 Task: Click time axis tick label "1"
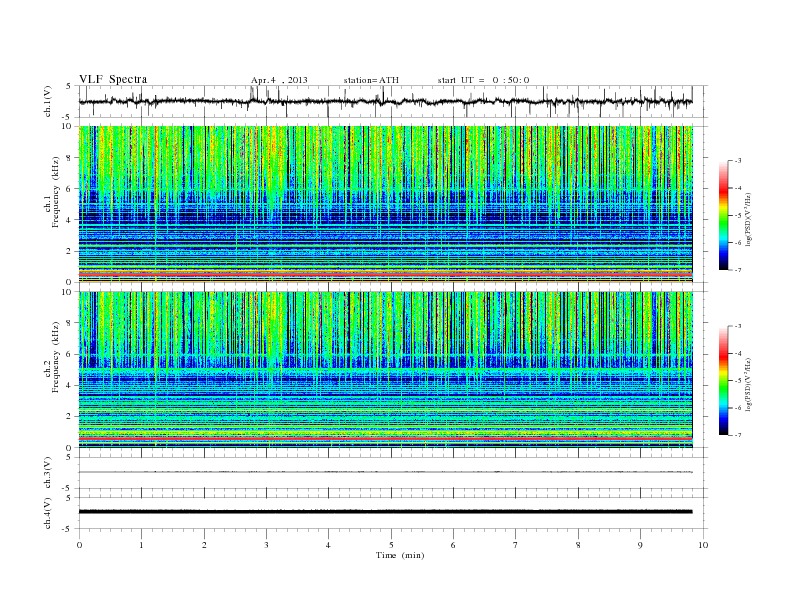(142, 545)
